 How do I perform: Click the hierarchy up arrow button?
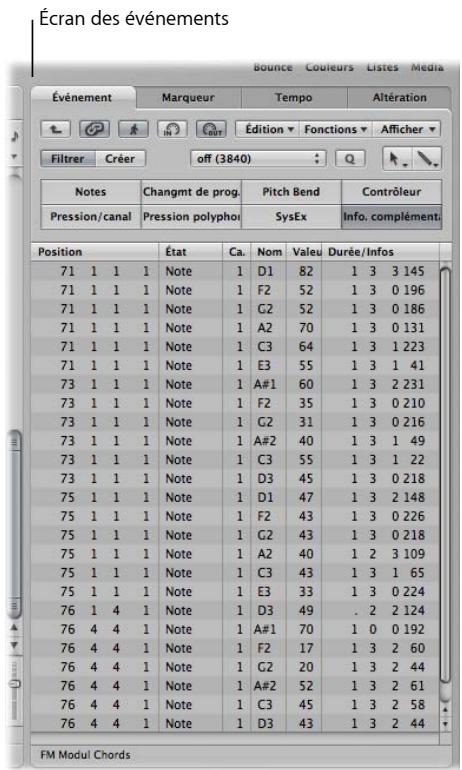point(55,130)
